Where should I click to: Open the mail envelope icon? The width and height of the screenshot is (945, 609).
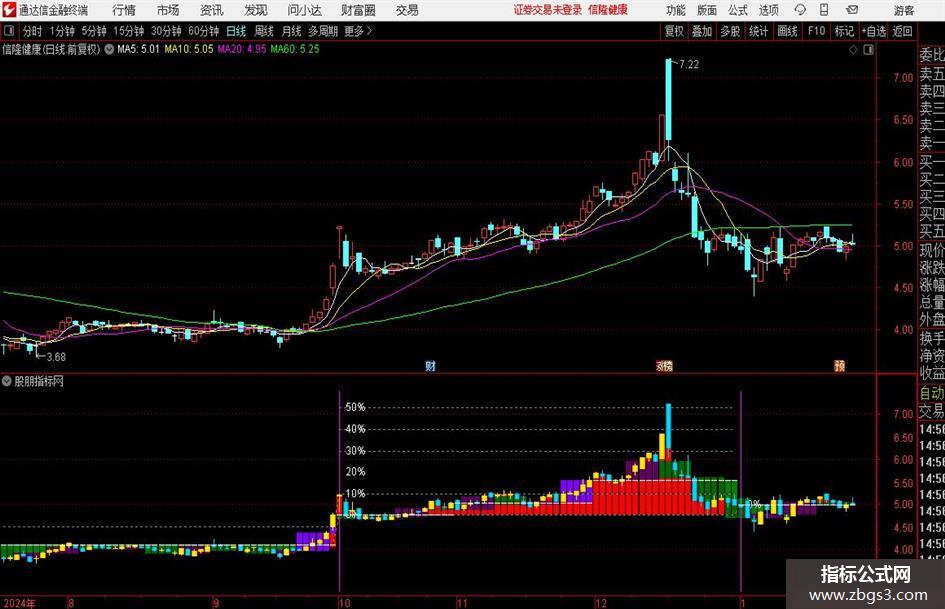pyautogui.click(x=852, y=10)
